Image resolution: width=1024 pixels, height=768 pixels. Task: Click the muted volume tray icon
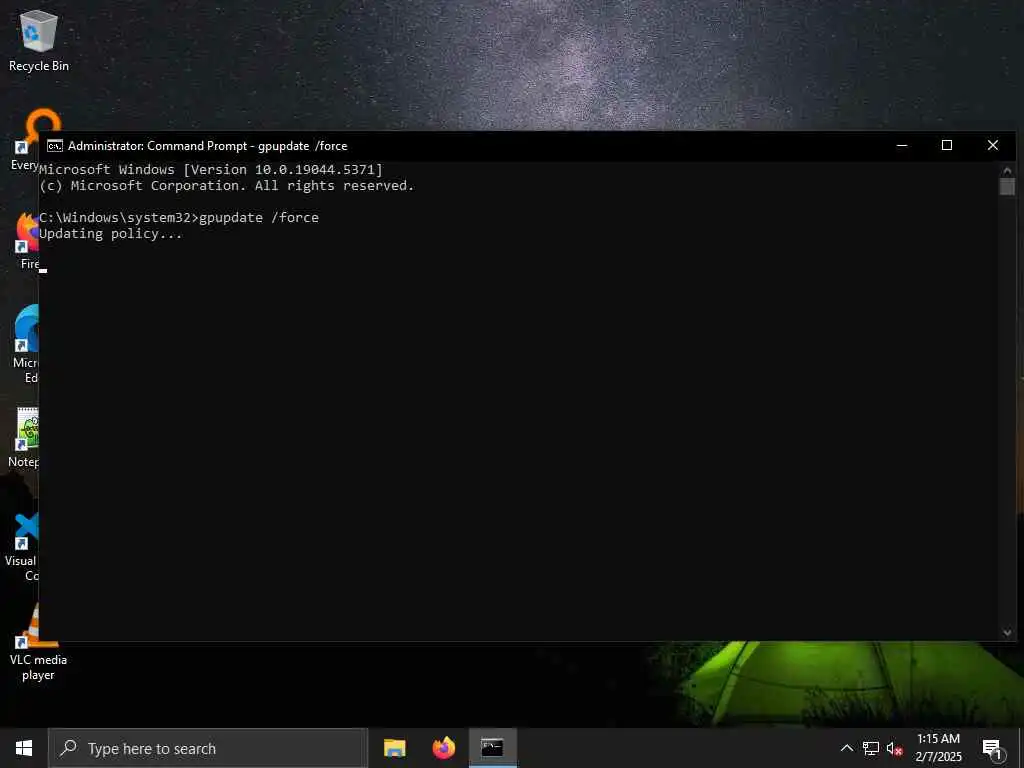click(x=894, y=748)
